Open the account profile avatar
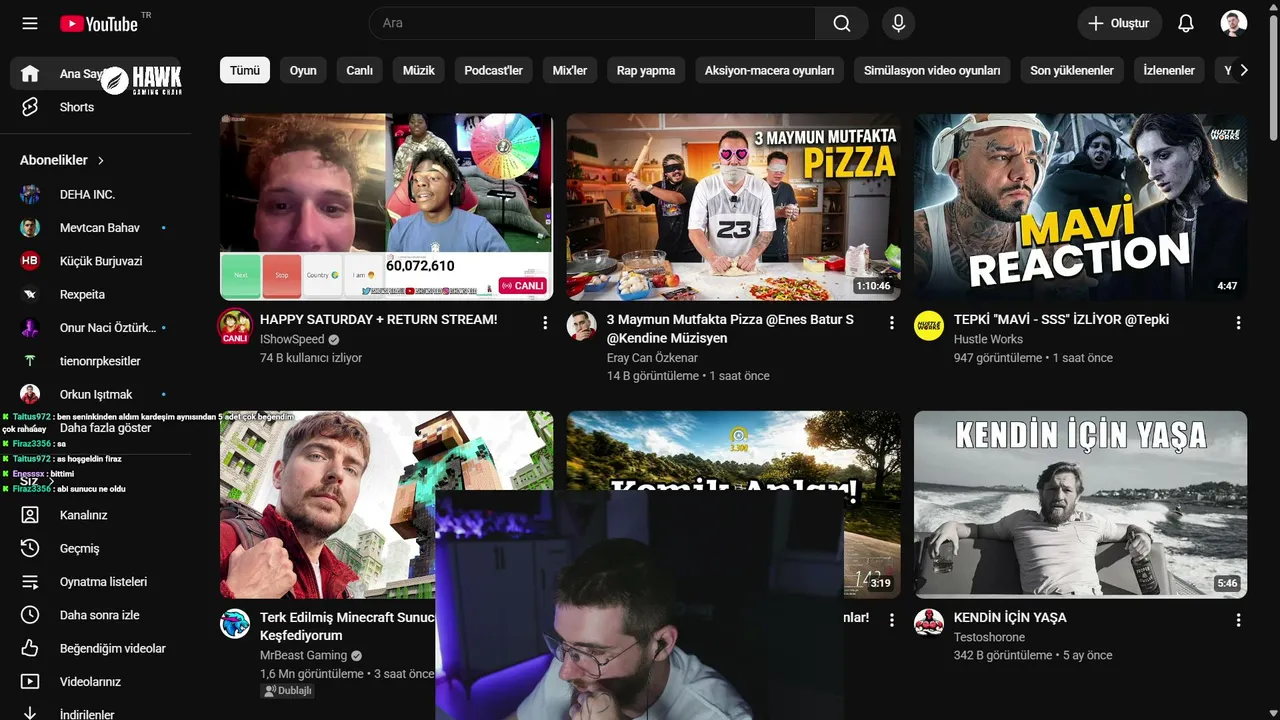 coord(1234,23)
